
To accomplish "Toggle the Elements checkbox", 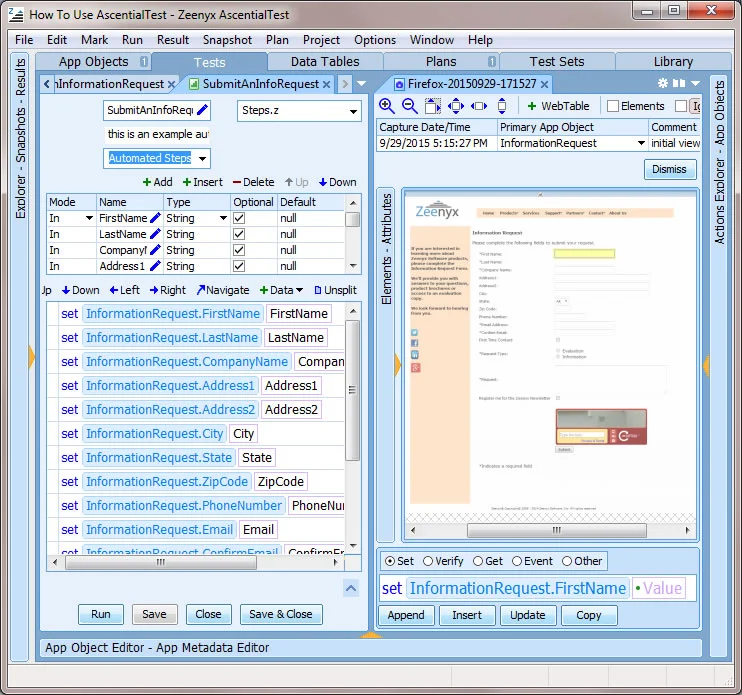I will point(613,106).
